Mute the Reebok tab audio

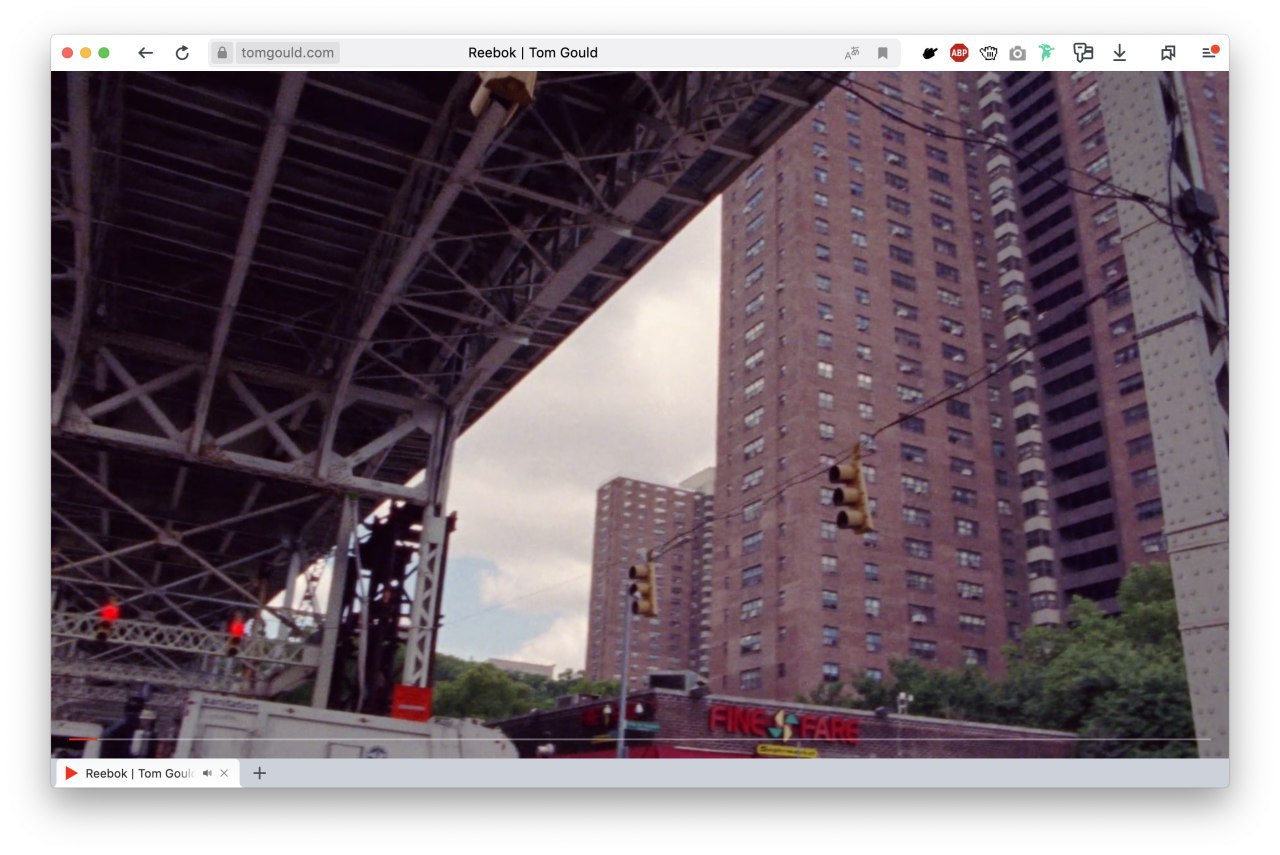[207, 773]
